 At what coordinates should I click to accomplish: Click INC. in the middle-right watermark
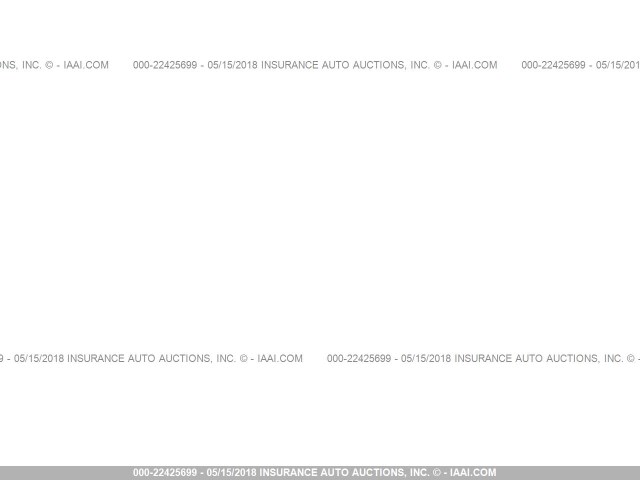pos(612,358)
